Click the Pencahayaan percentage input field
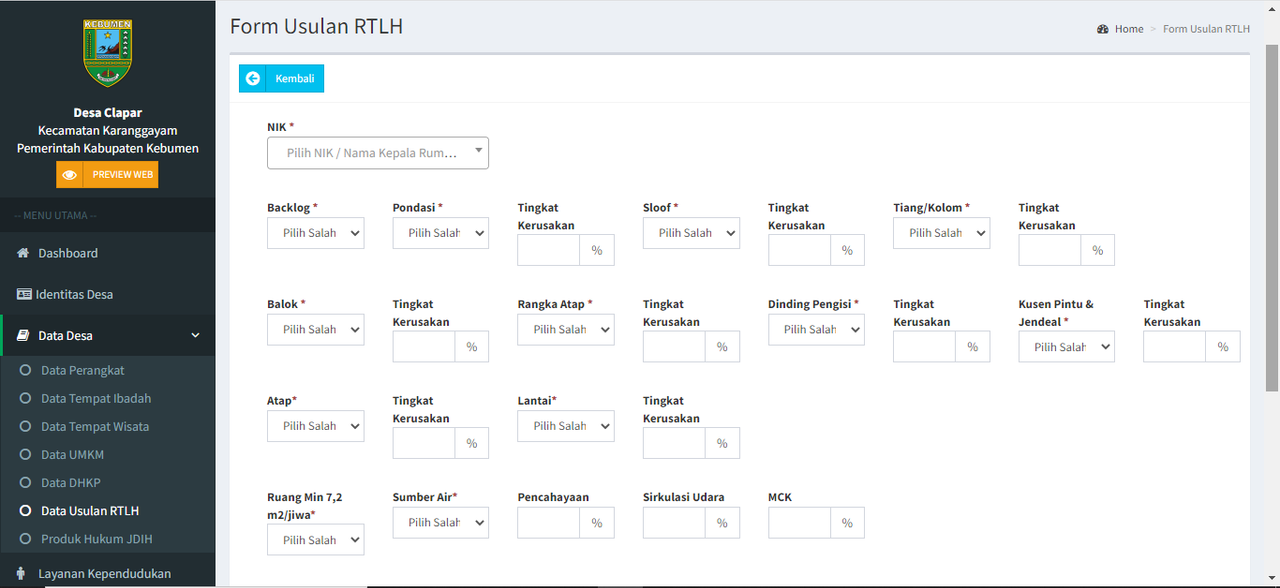1280x588 pixels. click(x=549, y=523)
